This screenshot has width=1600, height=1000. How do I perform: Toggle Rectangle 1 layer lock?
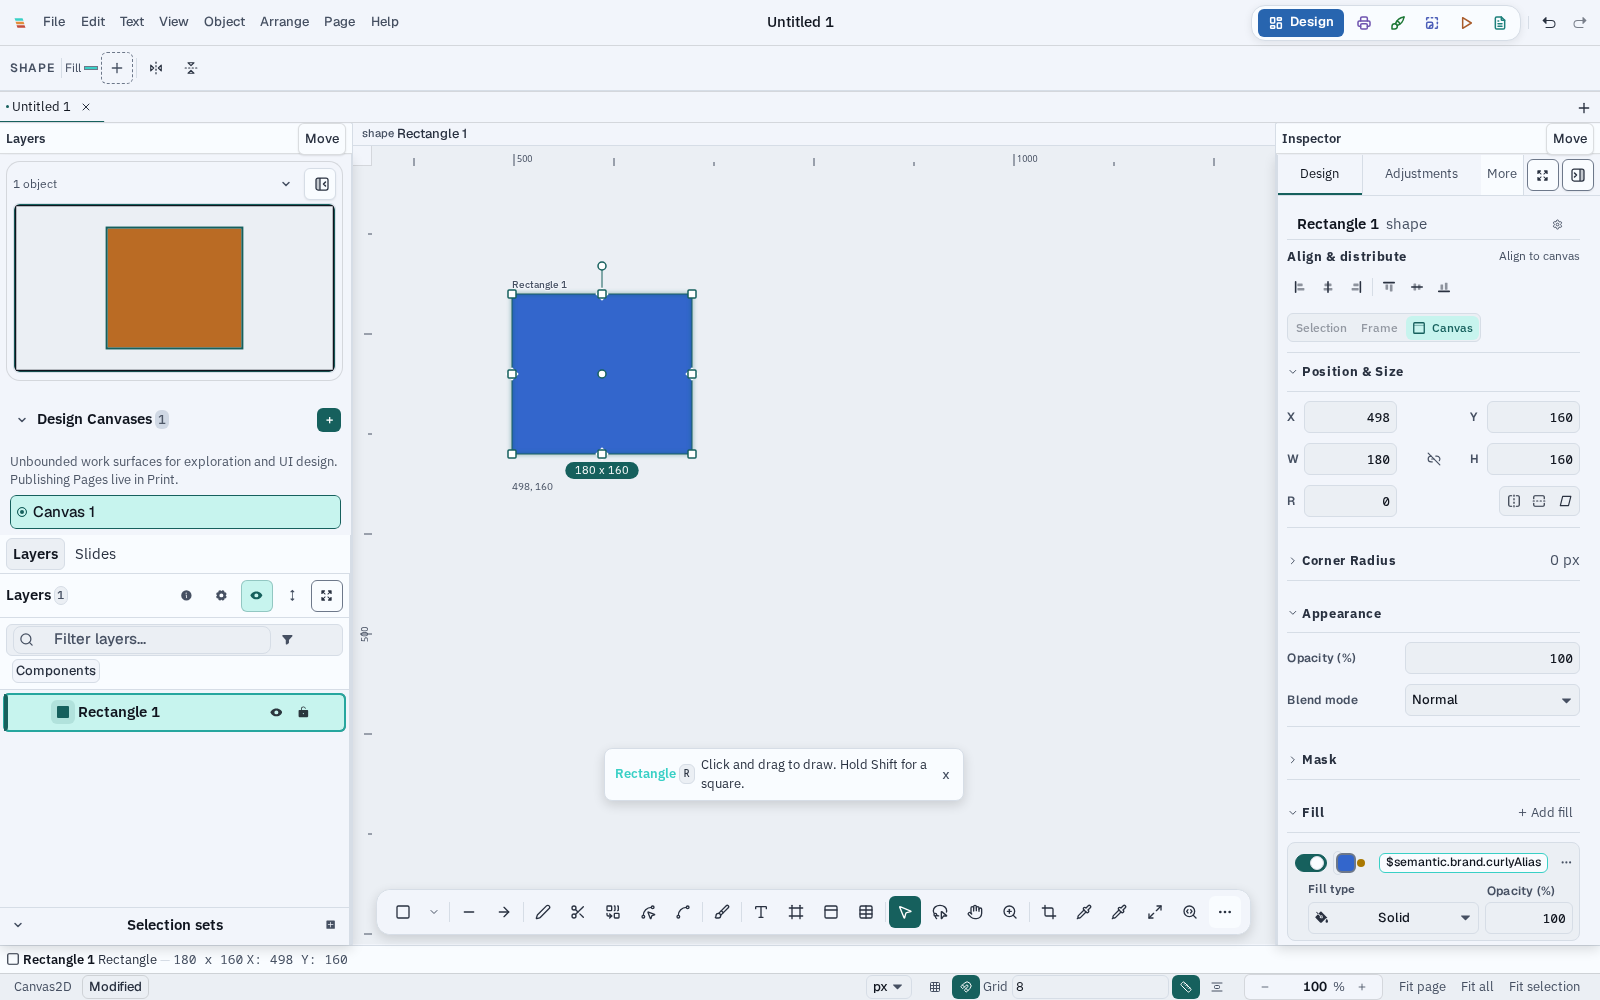(x=303, y=712)
